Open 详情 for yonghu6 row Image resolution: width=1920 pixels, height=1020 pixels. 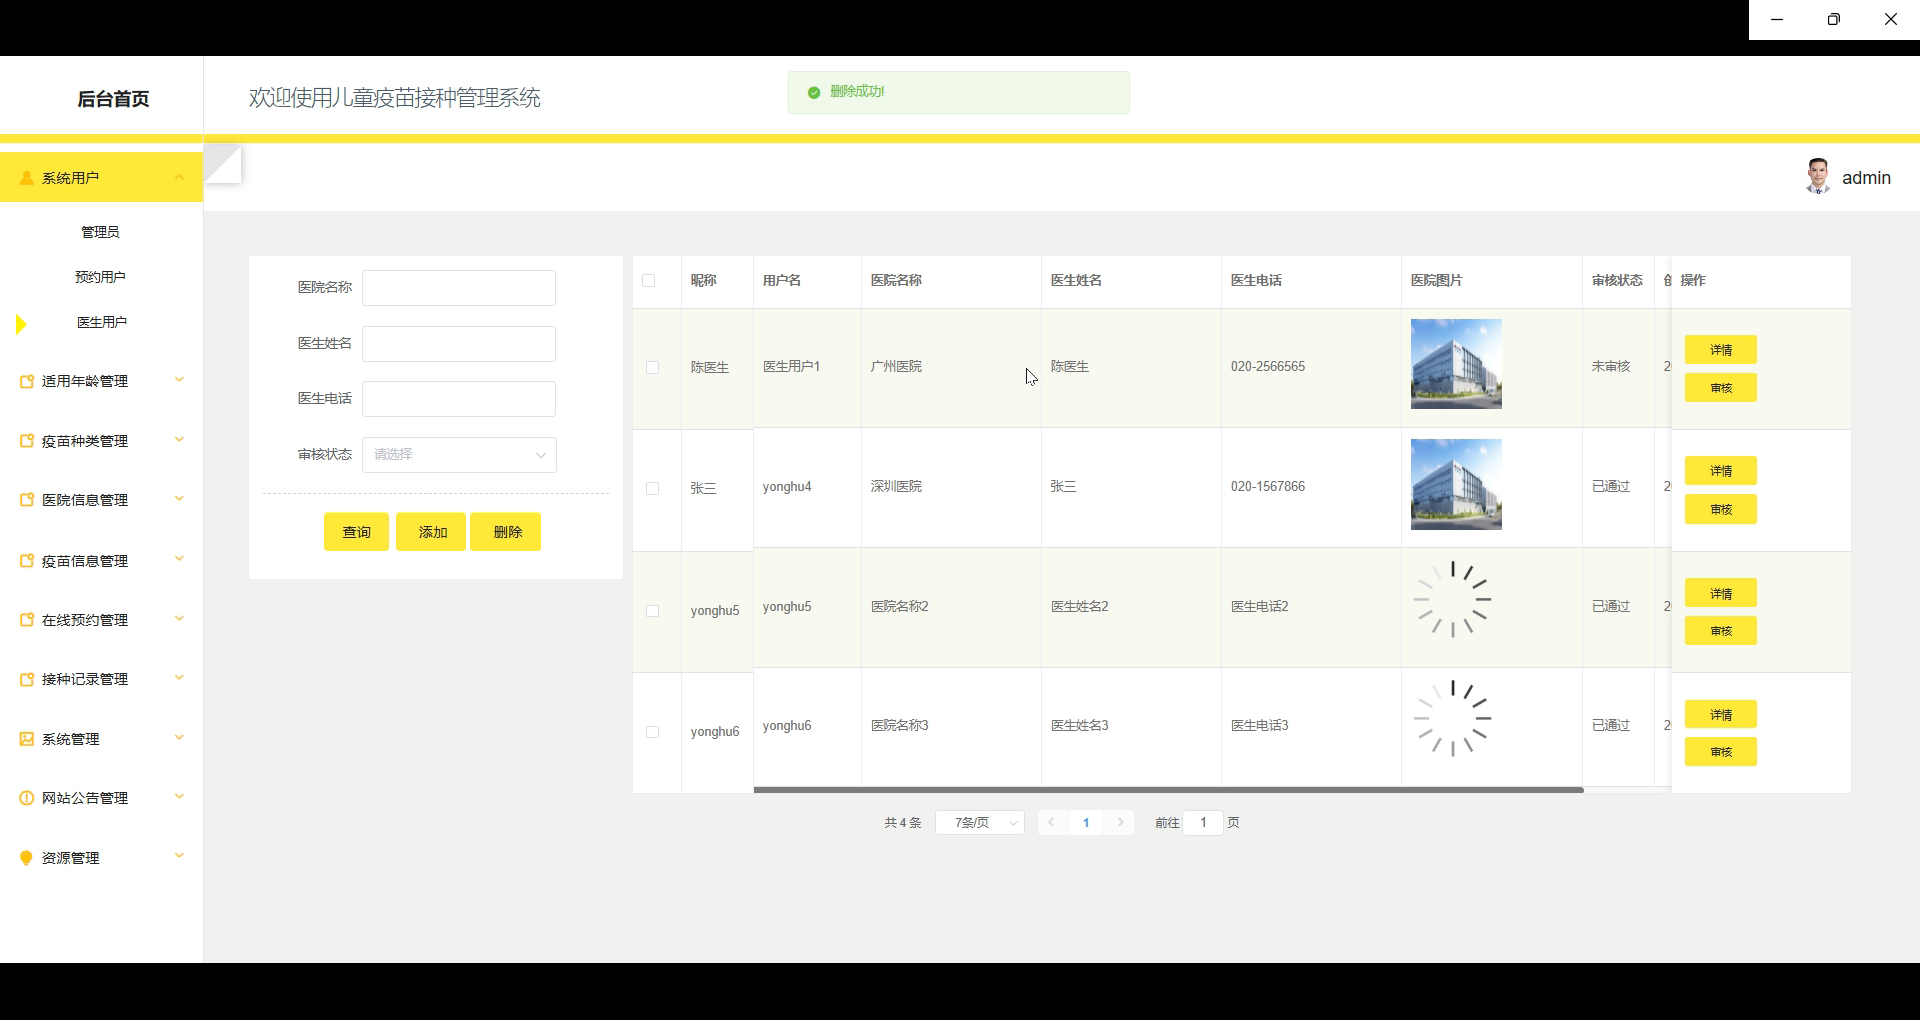pos(1720,715)
